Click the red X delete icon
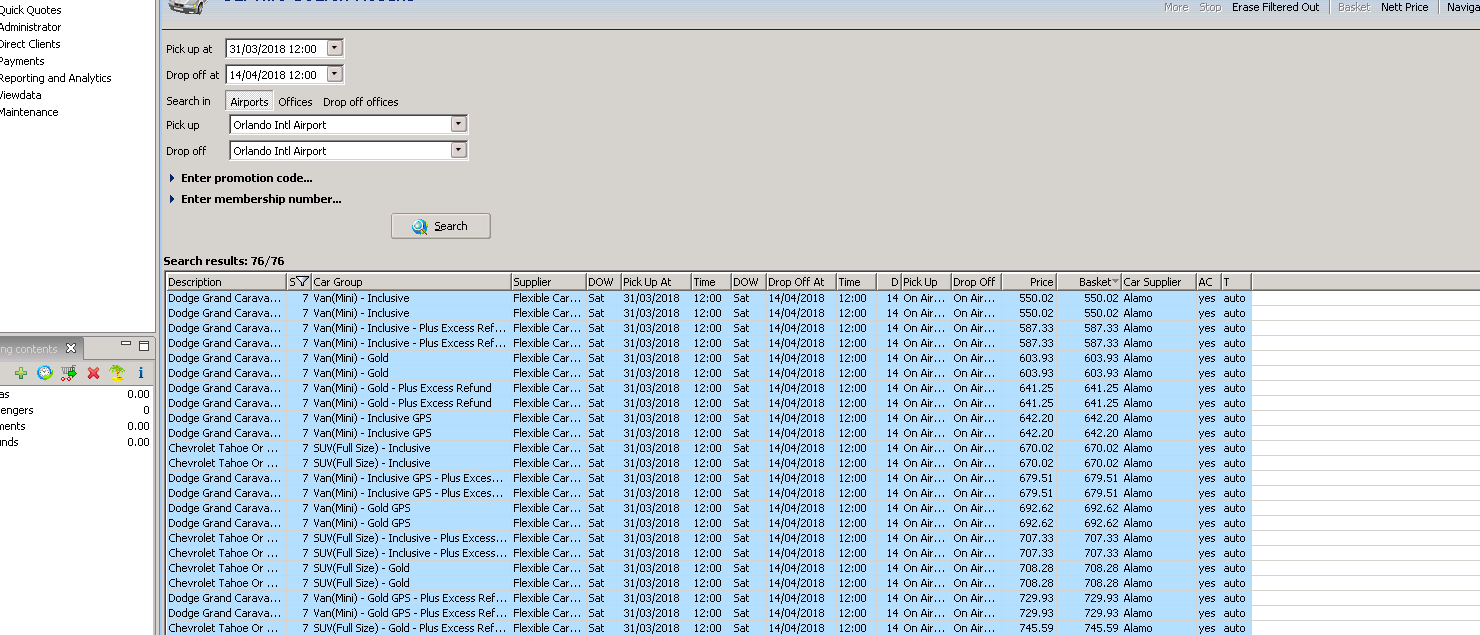This screenshot has width=1480, height=635. click(x=93, y=373)
